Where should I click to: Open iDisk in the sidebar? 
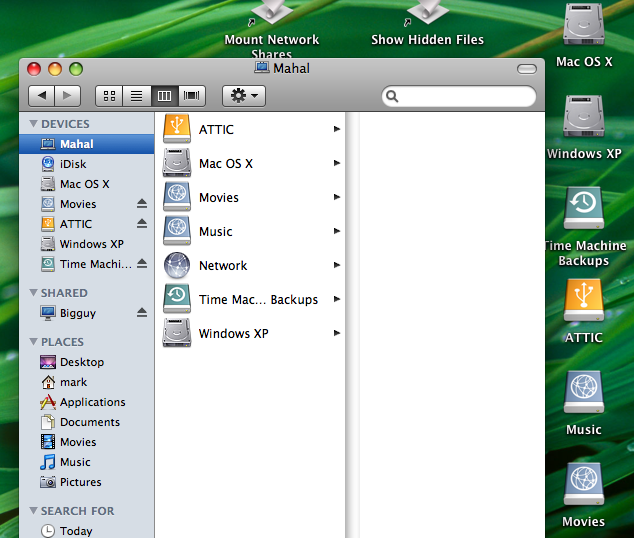(x=87, y=164)
